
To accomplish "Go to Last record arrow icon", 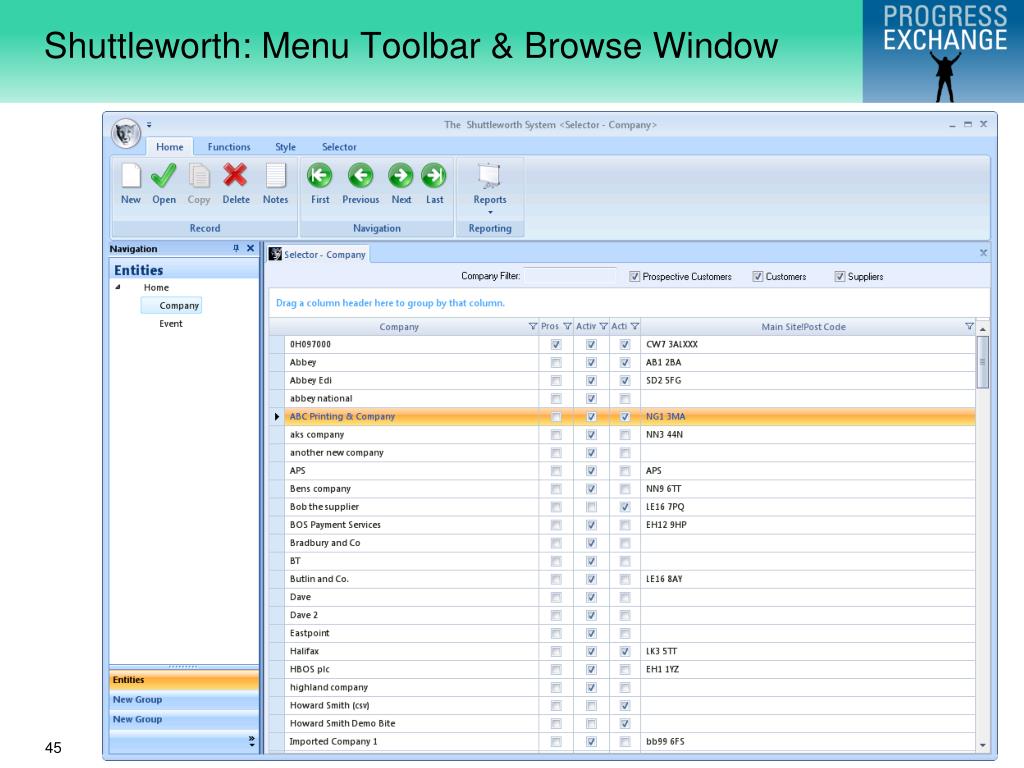I will tap(434, 177).
